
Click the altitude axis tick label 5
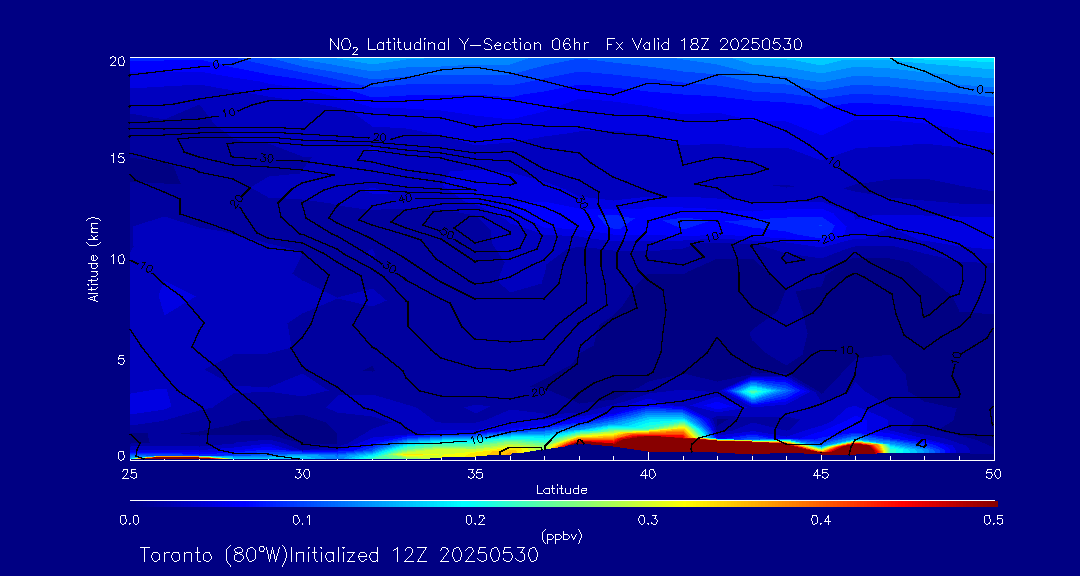[x=121, y=359]
